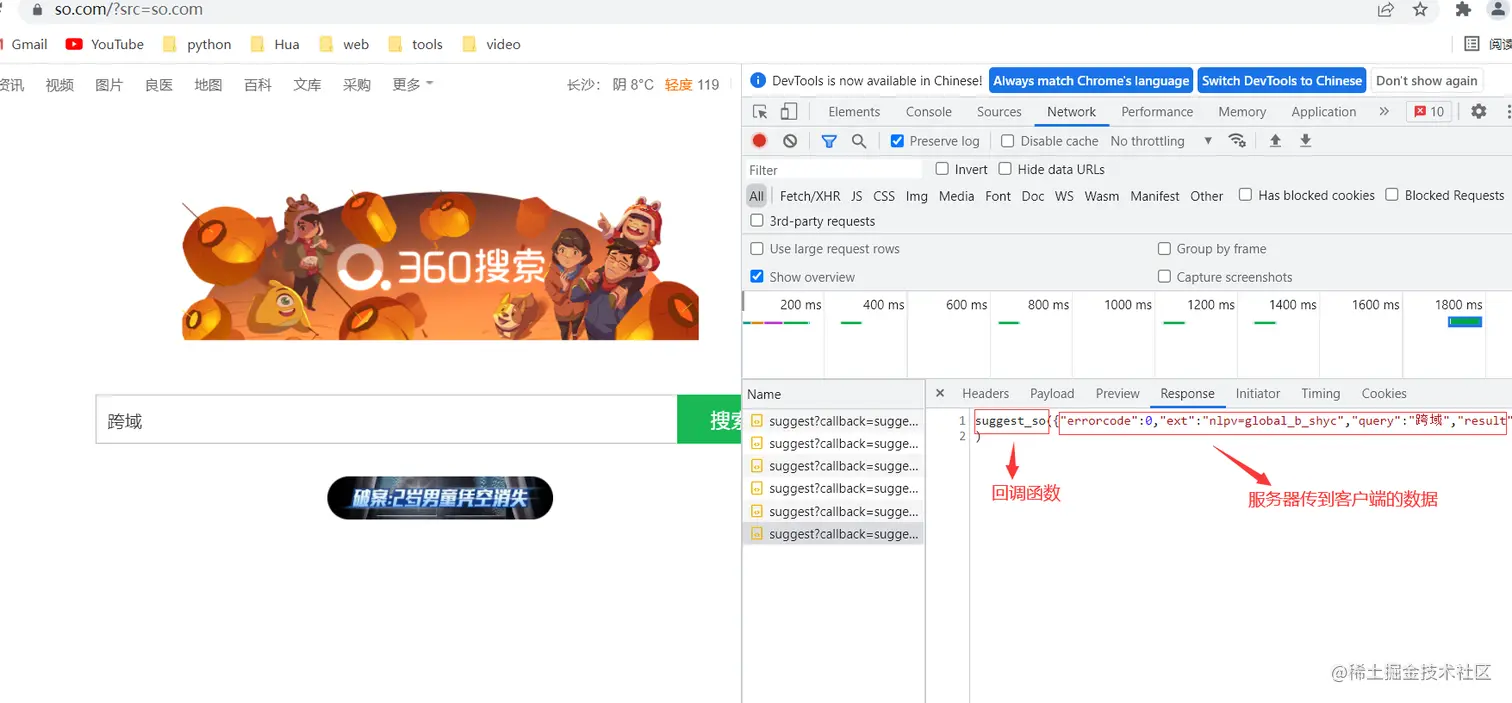
Task: Click the green 搜索 search button
Action: point(709,420)
